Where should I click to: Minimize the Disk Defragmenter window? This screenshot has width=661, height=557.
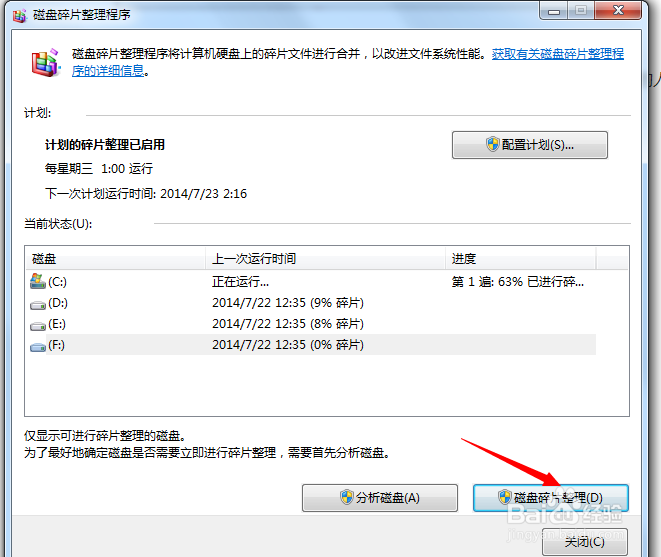(554, 11)
